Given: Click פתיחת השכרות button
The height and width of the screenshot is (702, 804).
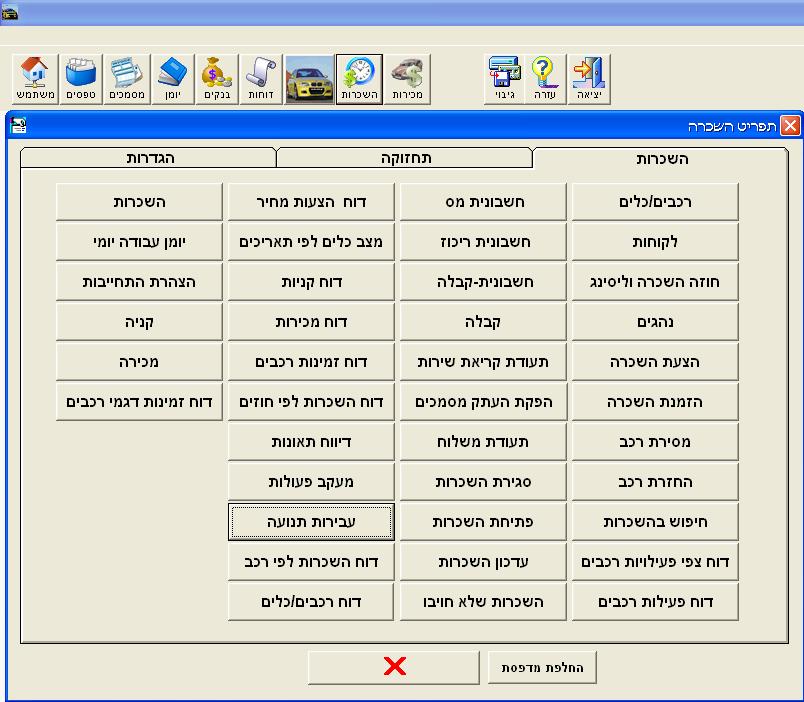Looking at the screenshot, I should [483, 522].
